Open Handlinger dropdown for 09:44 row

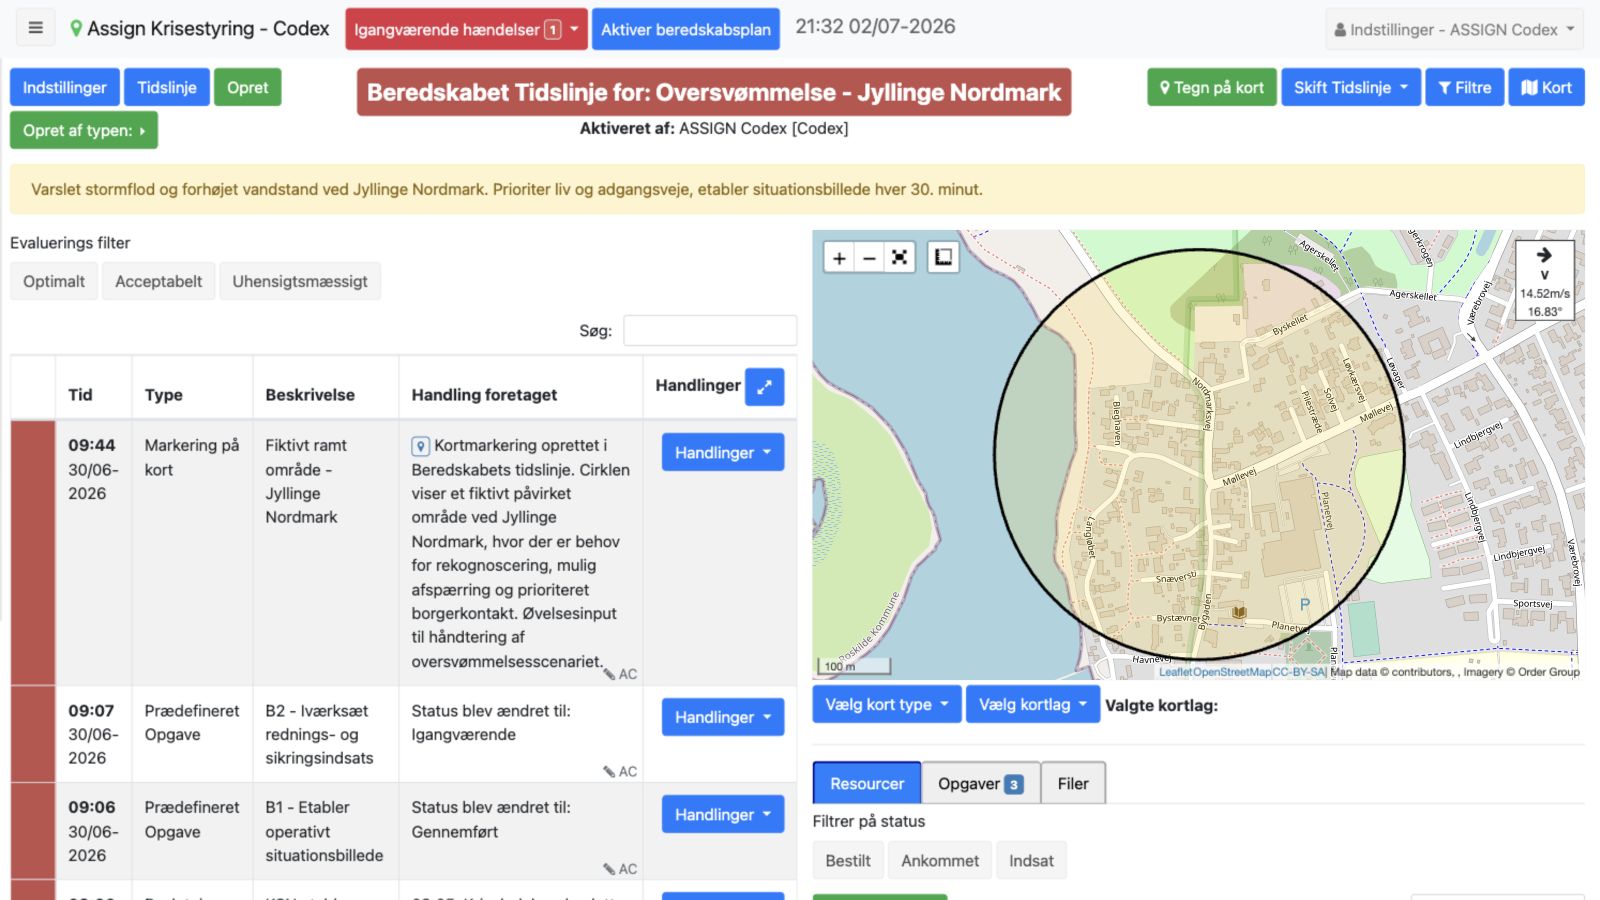click(x=723, y=452)
